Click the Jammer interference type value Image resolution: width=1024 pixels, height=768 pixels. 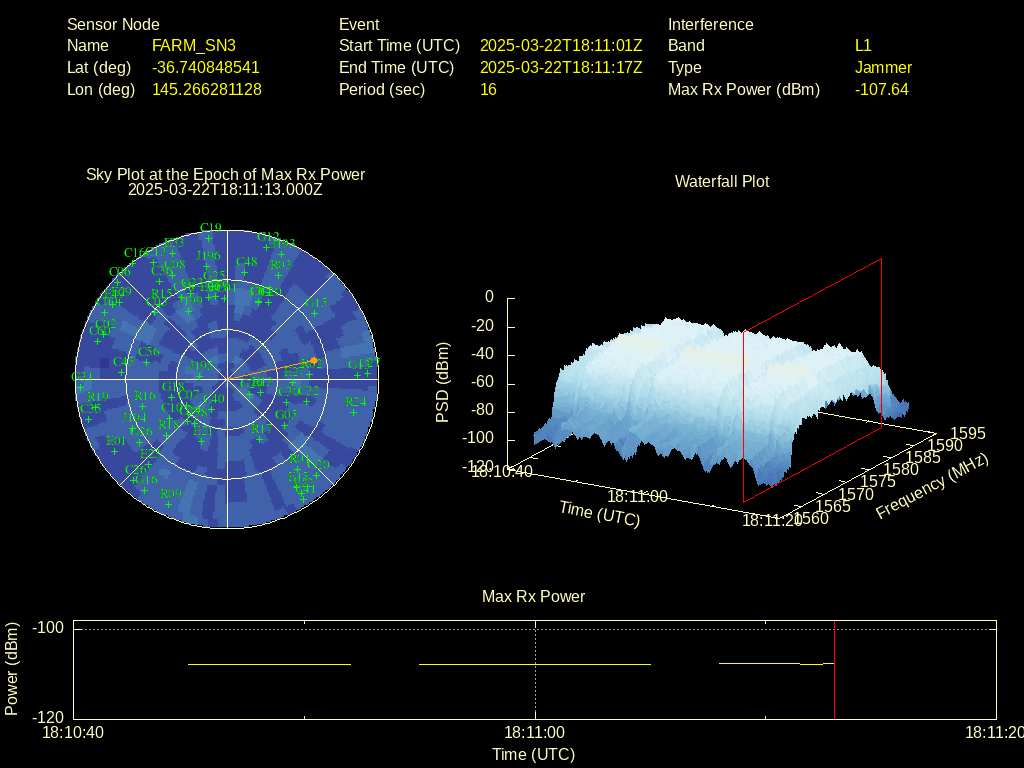[883, 67]
